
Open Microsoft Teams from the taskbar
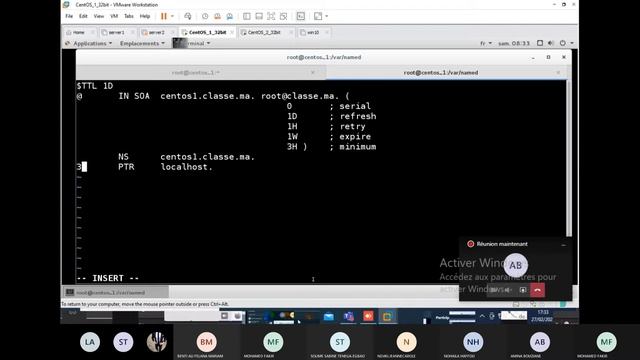349,316
